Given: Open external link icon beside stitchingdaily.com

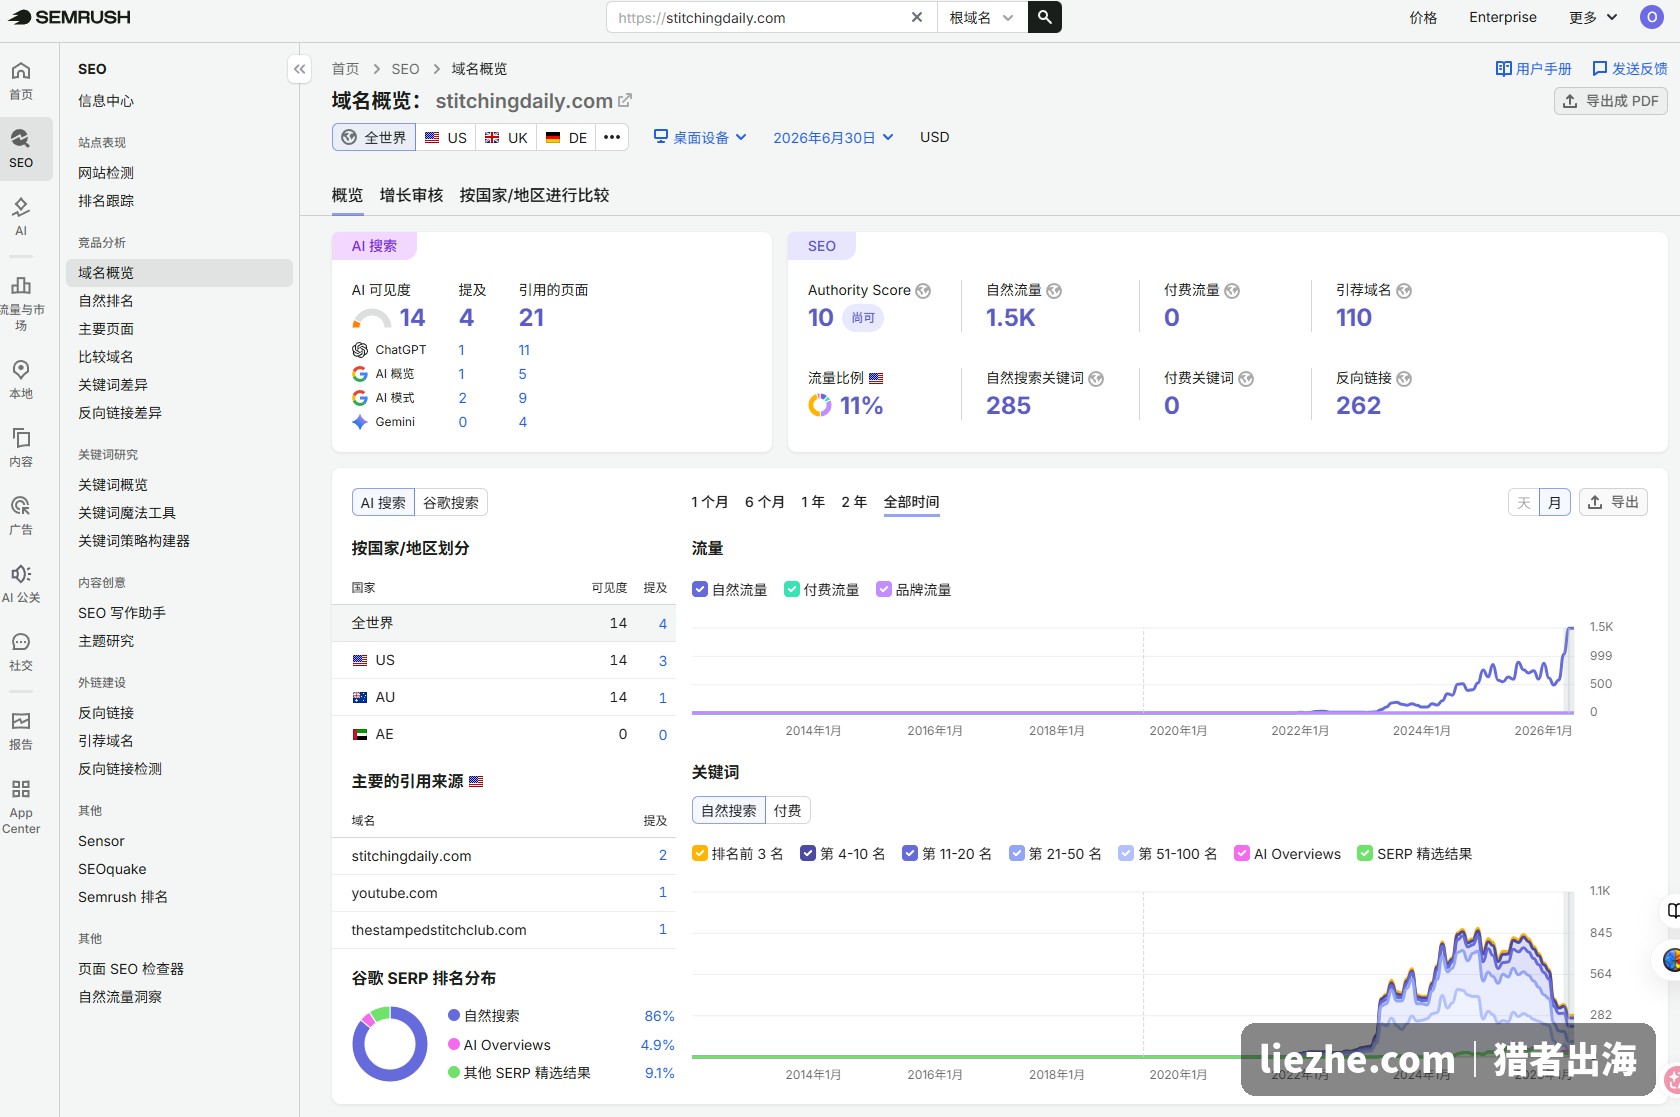Looking at the screenshot, I should tap(625, 101).
